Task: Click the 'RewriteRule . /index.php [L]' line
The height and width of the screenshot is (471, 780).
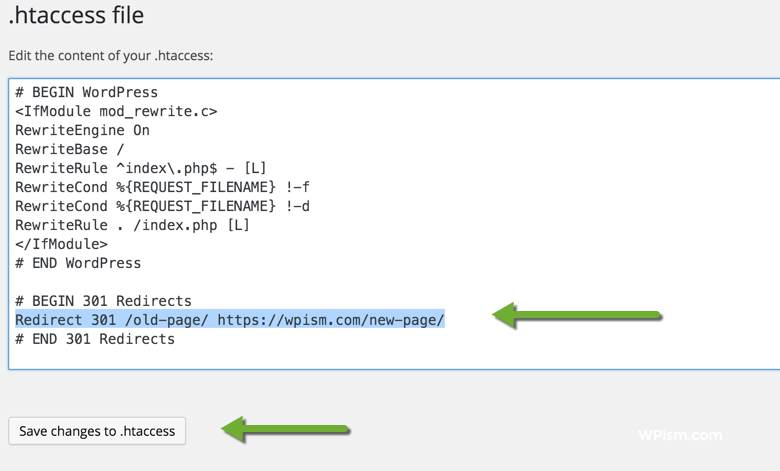Action: 132,225
